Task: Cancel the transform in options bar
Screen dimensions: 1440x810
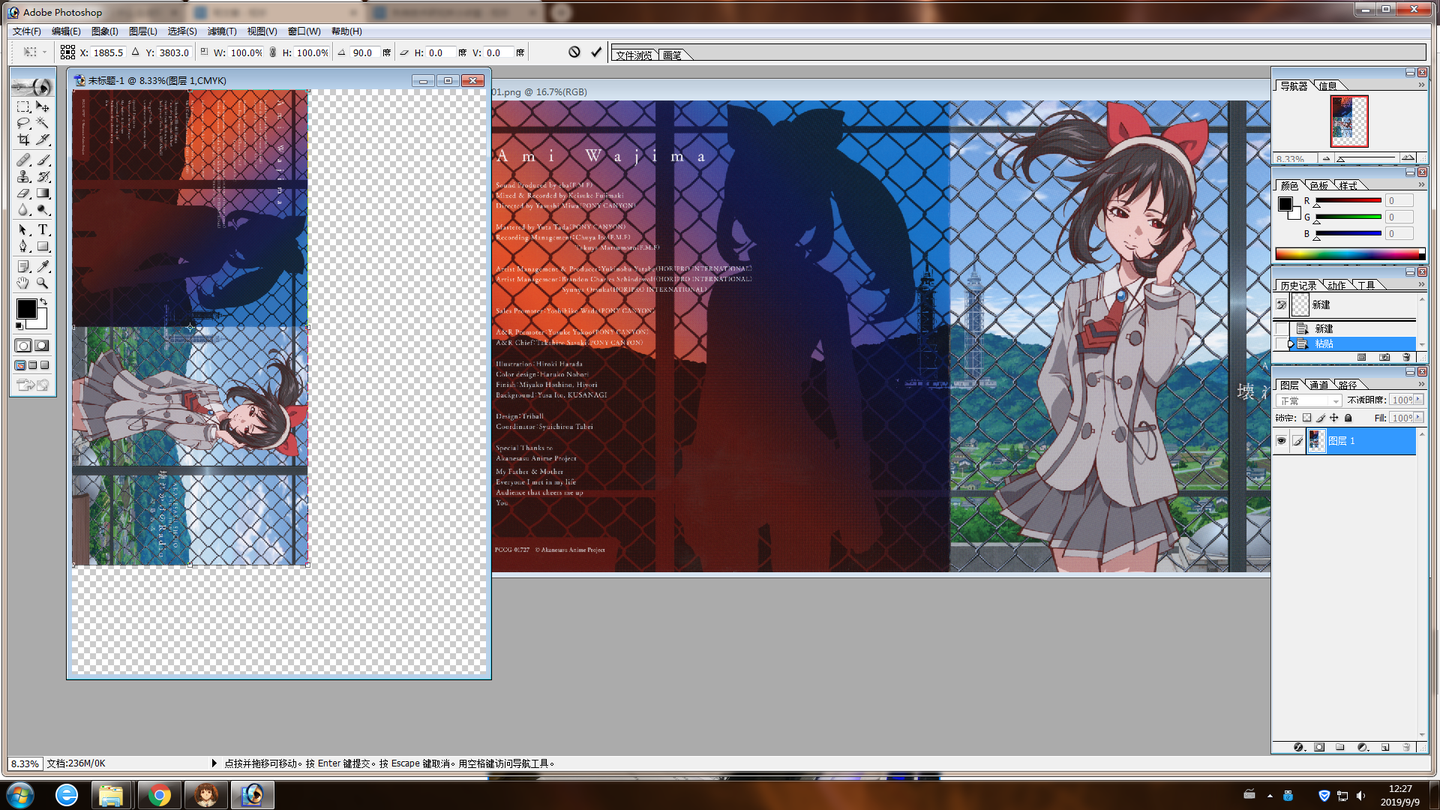Action: point(574,52)
